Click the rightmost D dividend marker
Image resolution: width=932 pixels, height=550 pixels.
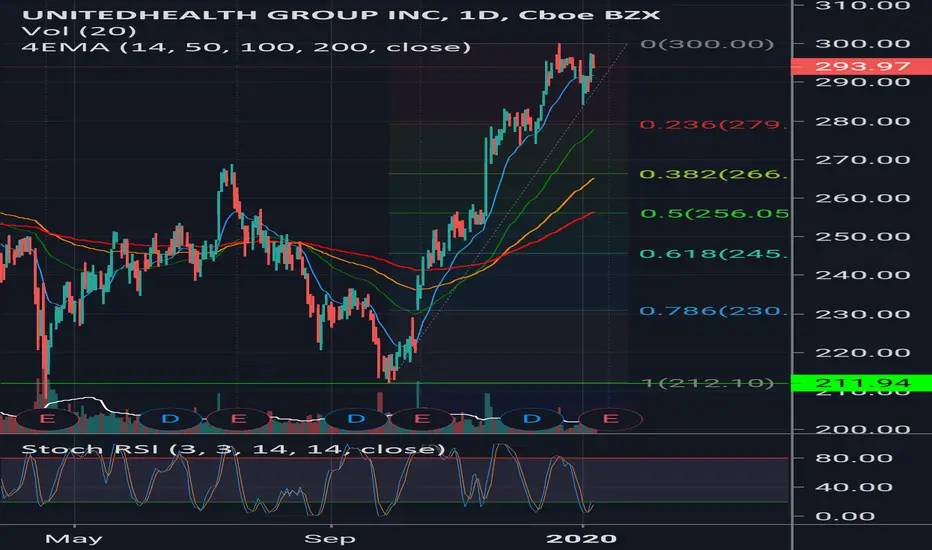(531, 419)
